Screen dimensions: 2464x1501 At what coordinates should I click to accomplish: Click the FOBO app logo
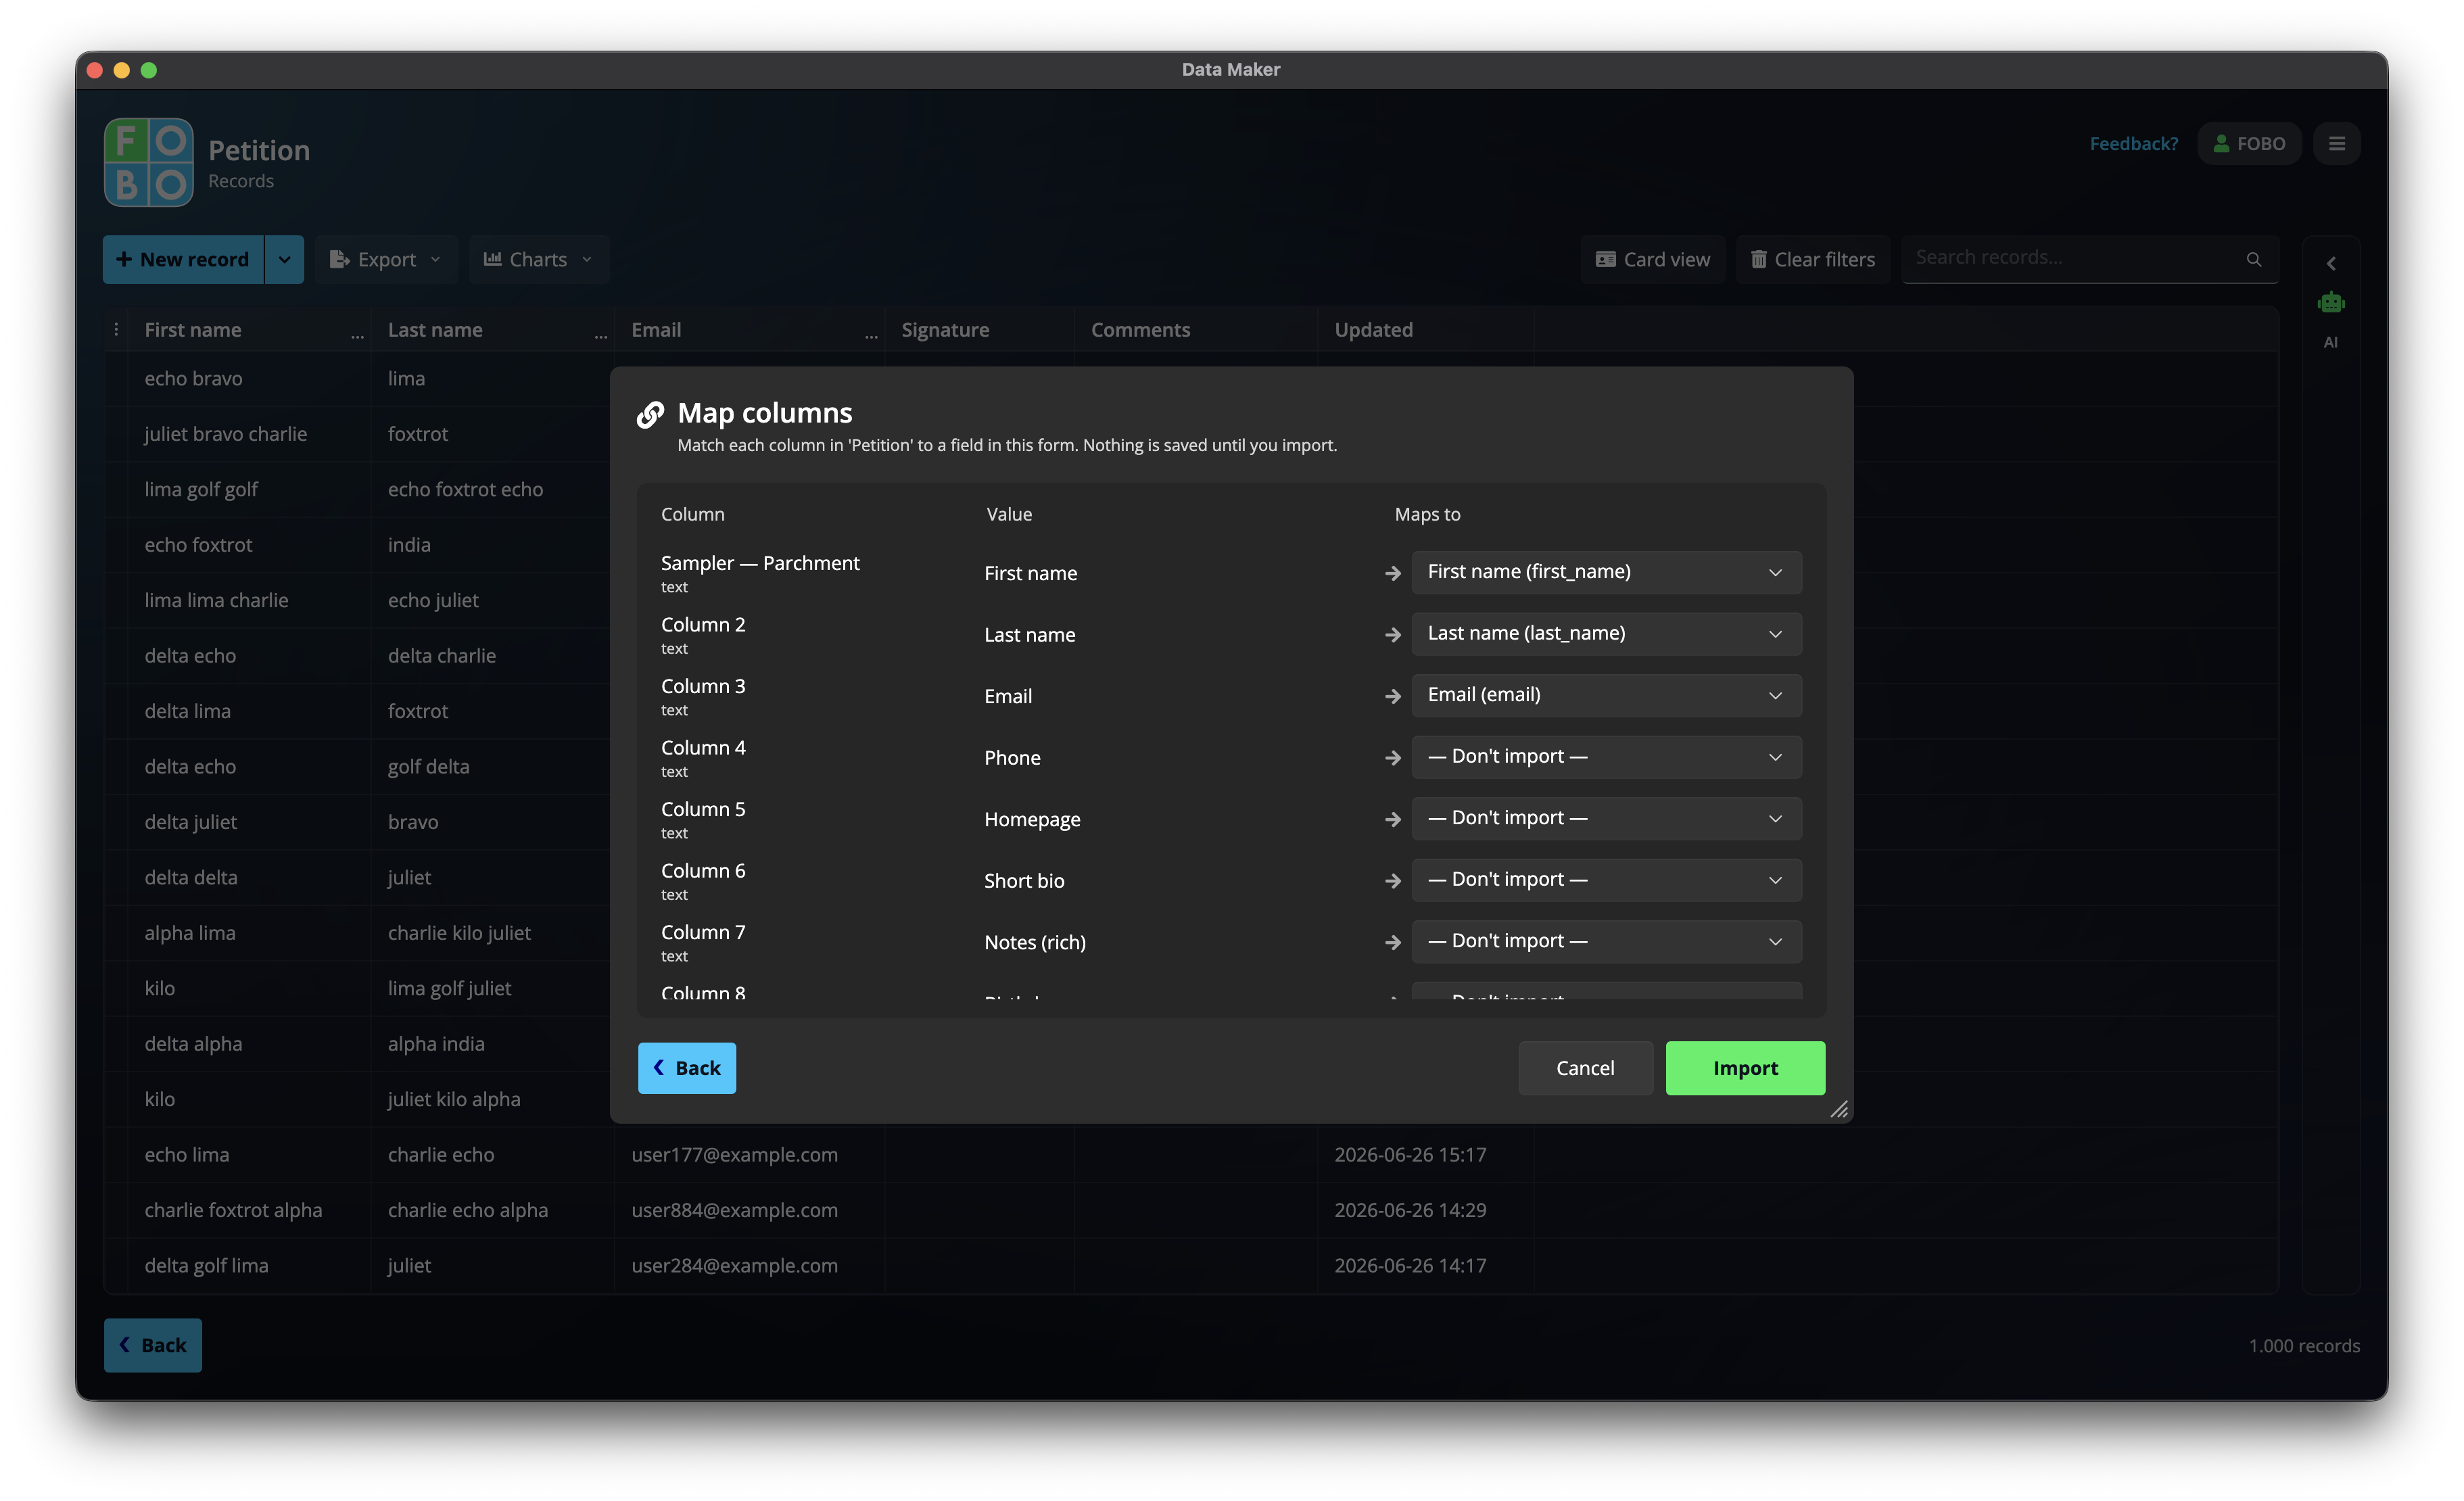[149, 162]
